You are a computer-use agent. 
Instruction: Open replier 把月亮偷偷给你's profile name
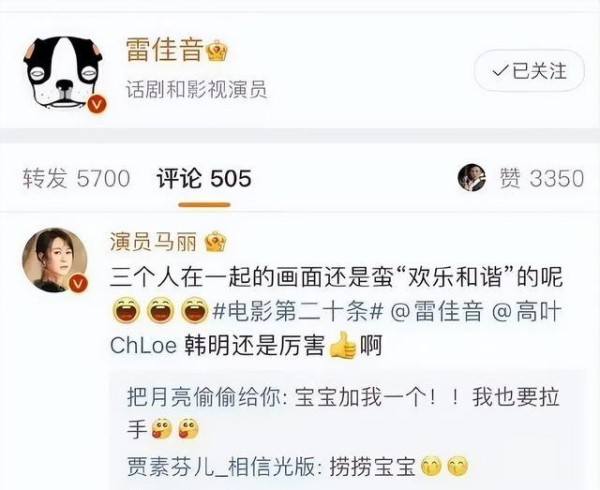click(206, 397)
